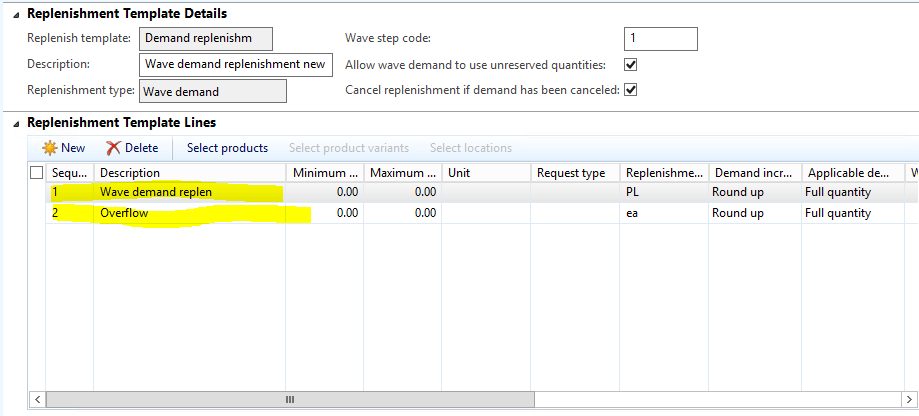
Task: Sort by Description column header
Action: 190,173
